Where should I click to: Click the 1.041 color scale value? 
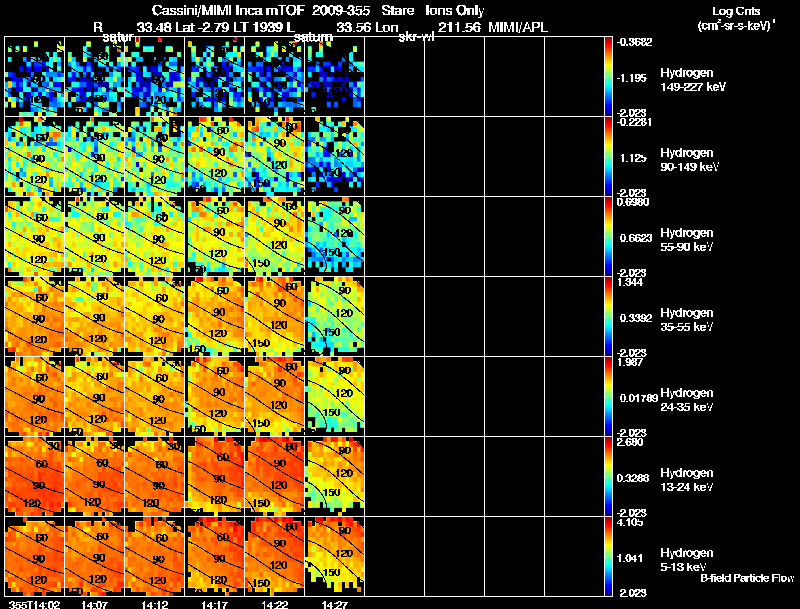pos(631,558)
